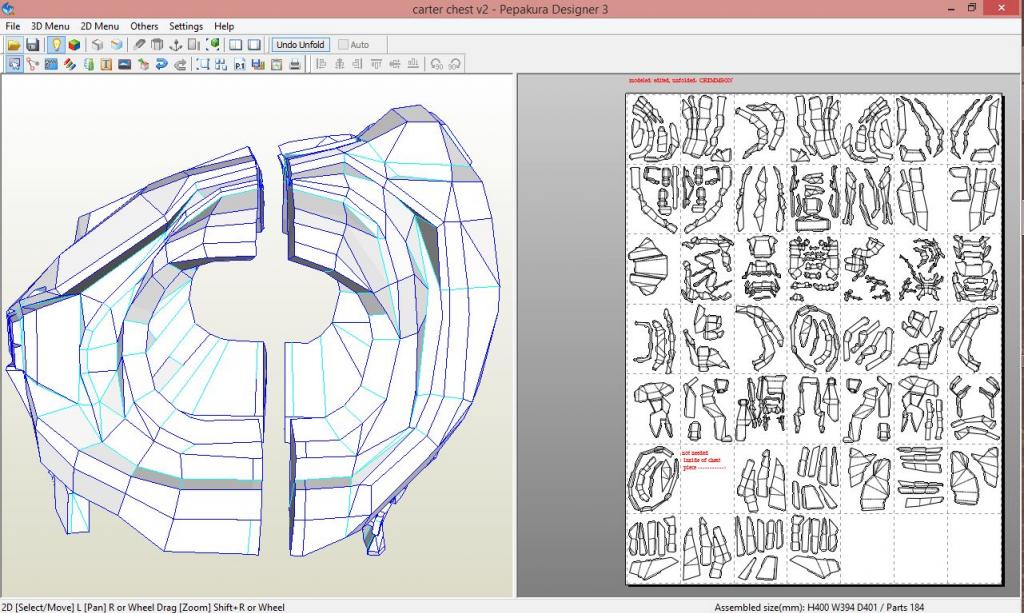
Task: Click the grey curved arrow icon
Action: click(180, 64)
